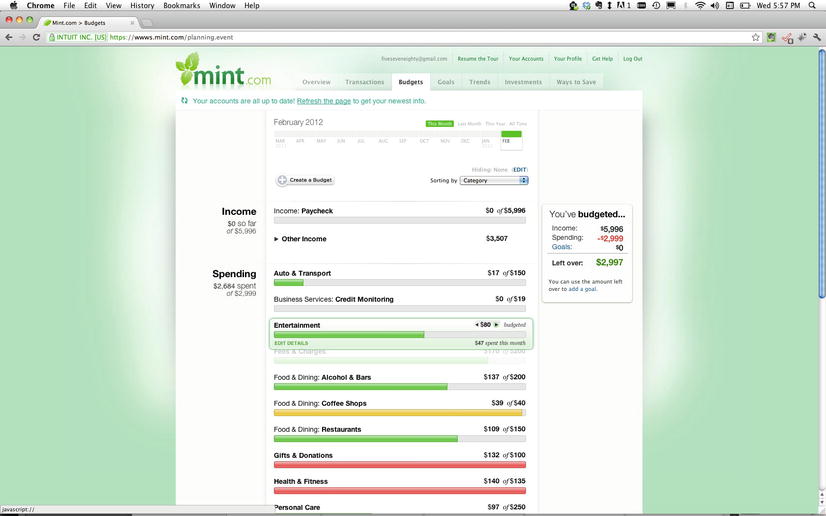The height and width of the screenshot is (516, 826).
Task: Click the refresh accounts icon beside the status message
Action: coord(184,101)
